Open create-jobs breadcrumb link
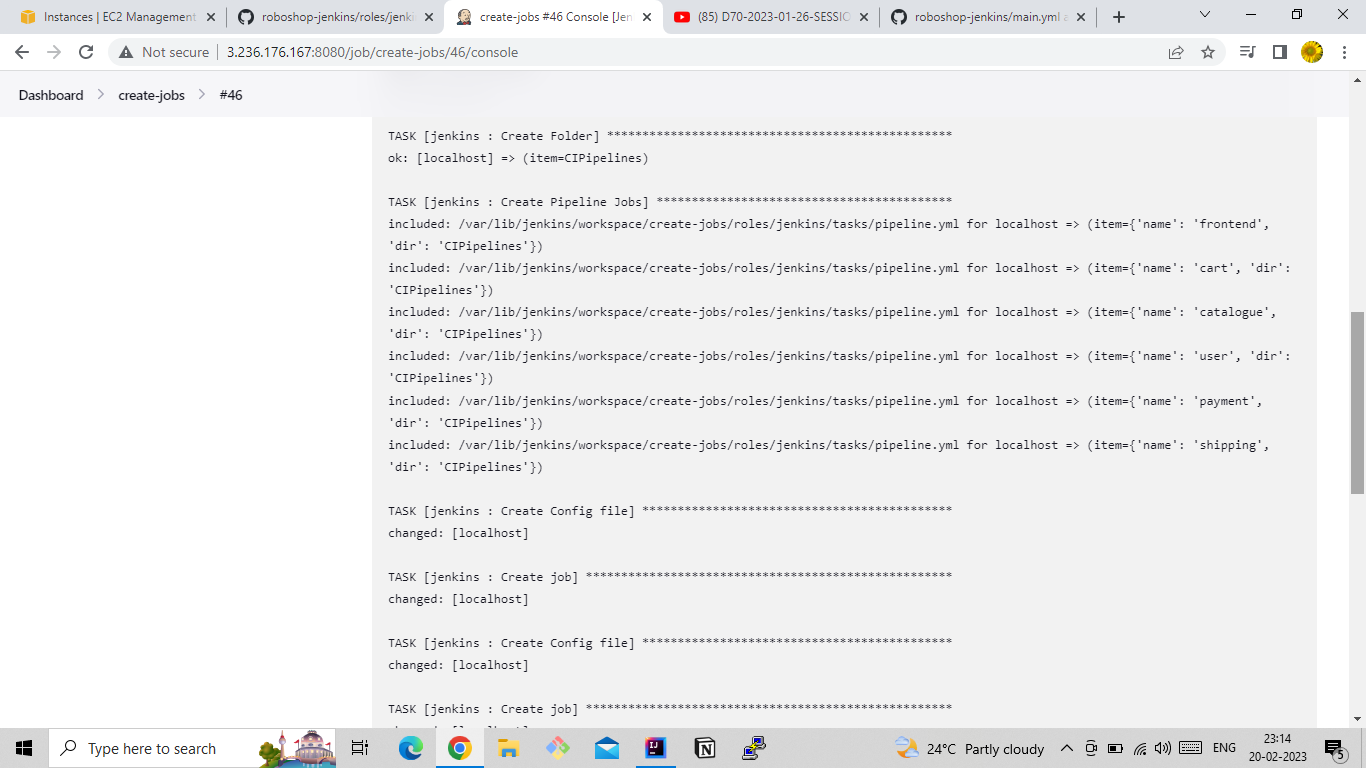Viewport: 1366px width, 768px height. (151, 95)
